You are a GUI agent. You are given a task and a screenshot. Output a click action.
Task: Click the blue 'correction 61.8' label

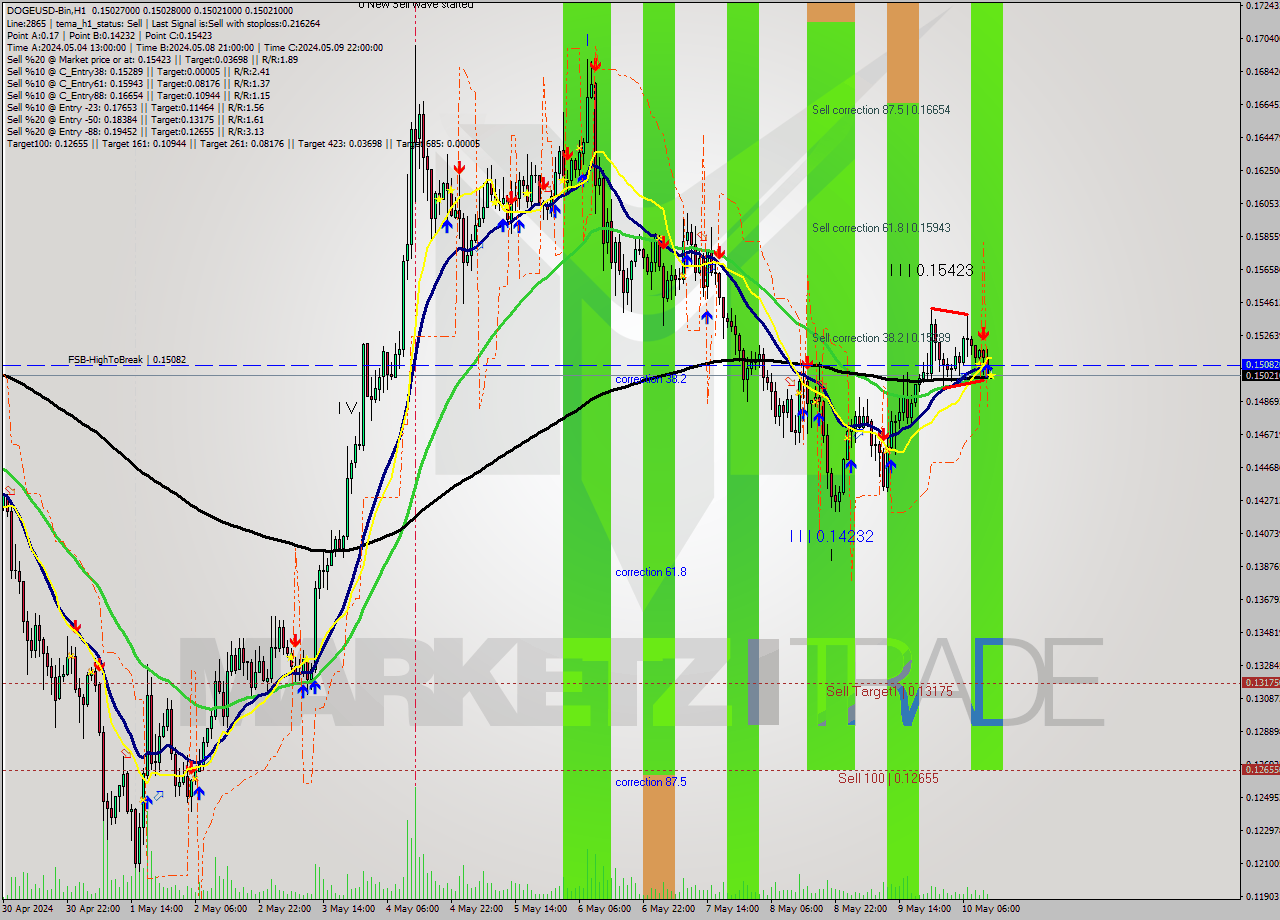coord(651,572)
